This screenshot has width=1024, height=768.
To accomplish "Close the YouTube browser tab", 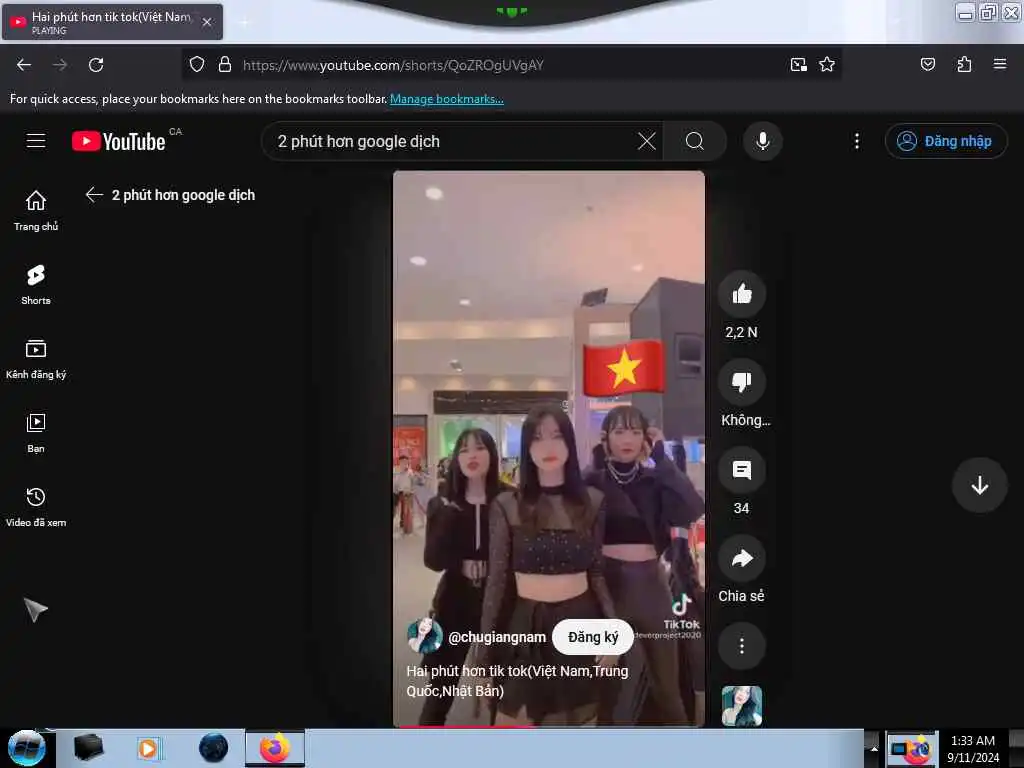I will tap(207, 22).
